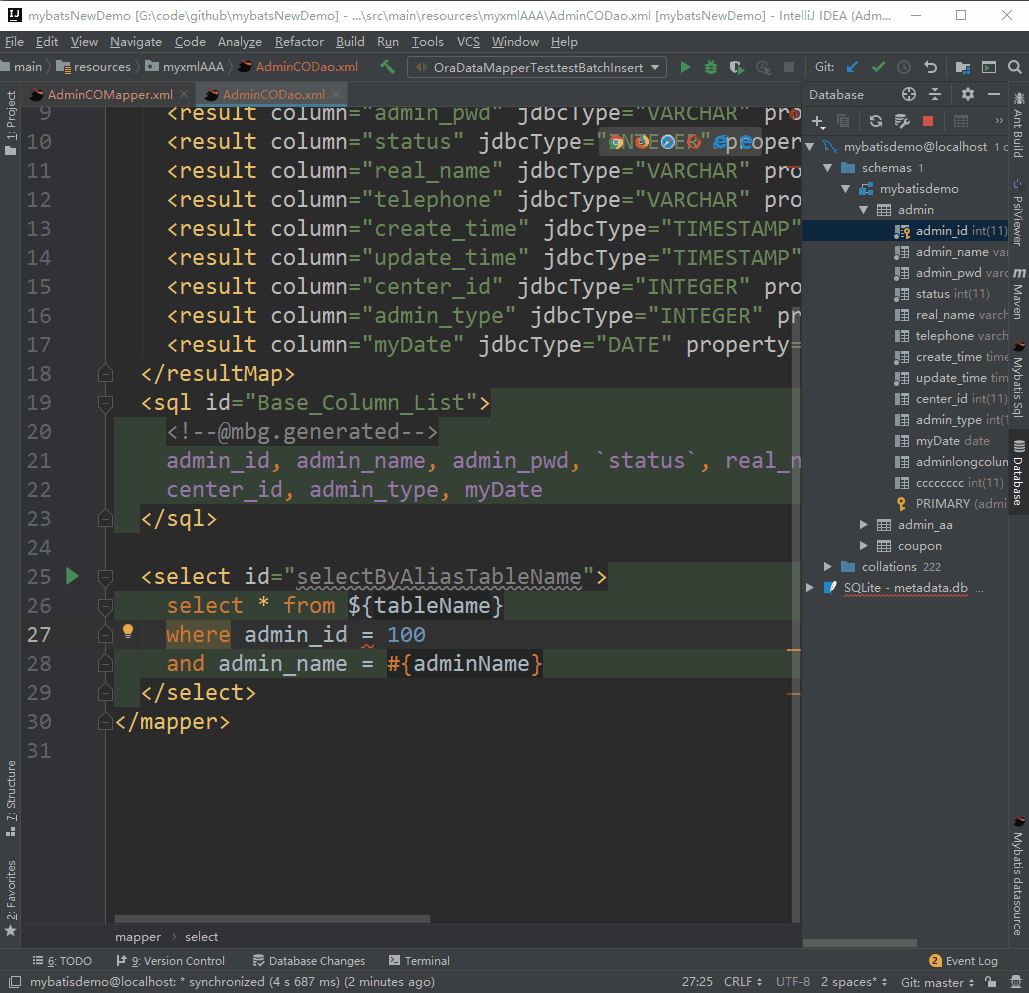The height and width of the screenshot is (993, 1029).
Task: Click the yellow lightbulb intention icon
Action: (128, 631)
